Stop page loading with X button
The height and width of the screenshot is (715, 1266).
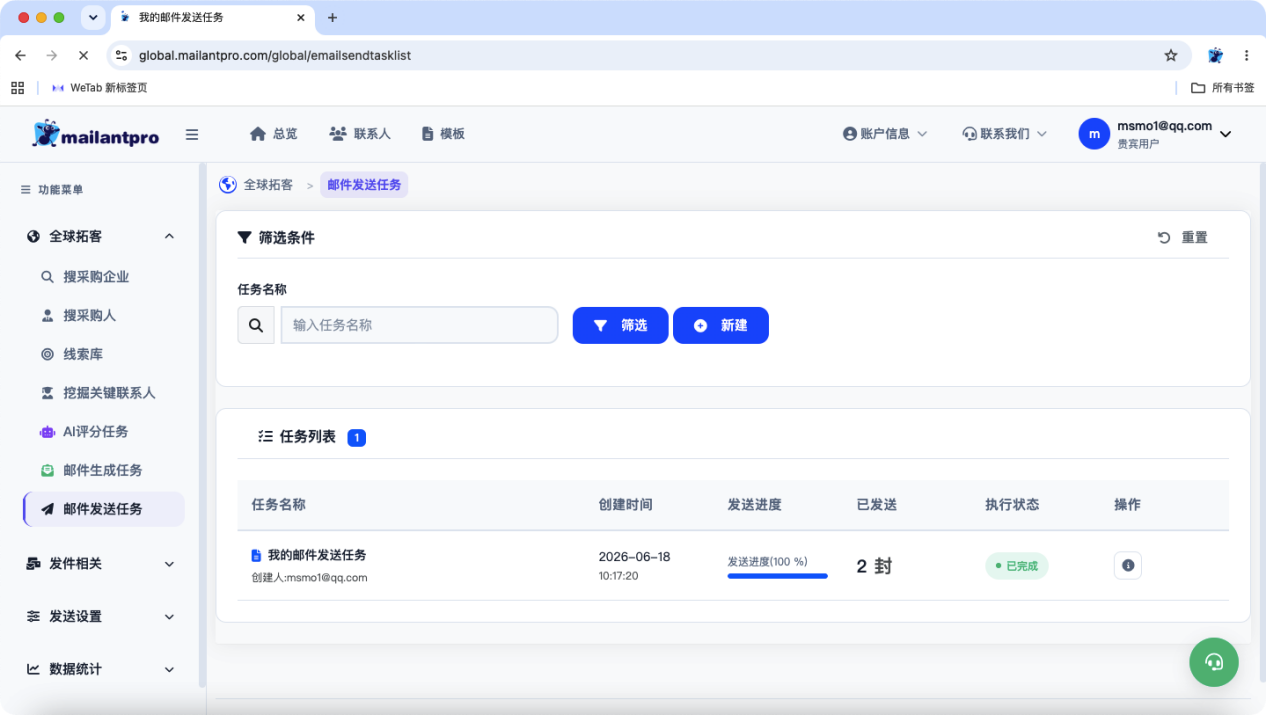tap(83, 55)
